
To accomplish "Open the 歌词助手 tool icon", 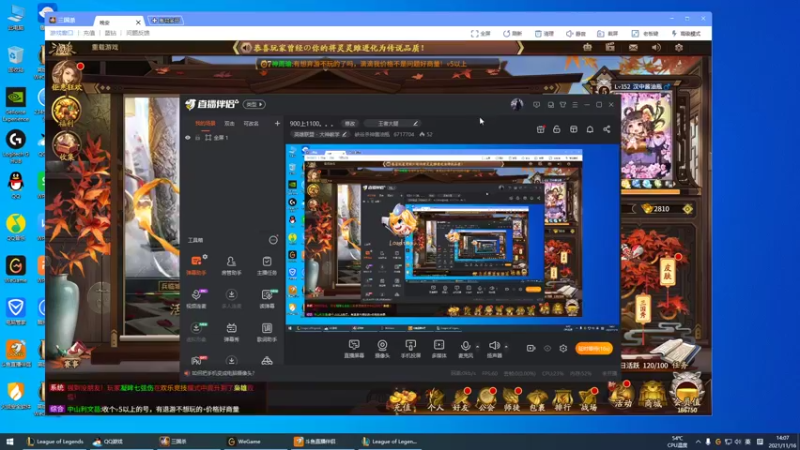I will (267, 332).
